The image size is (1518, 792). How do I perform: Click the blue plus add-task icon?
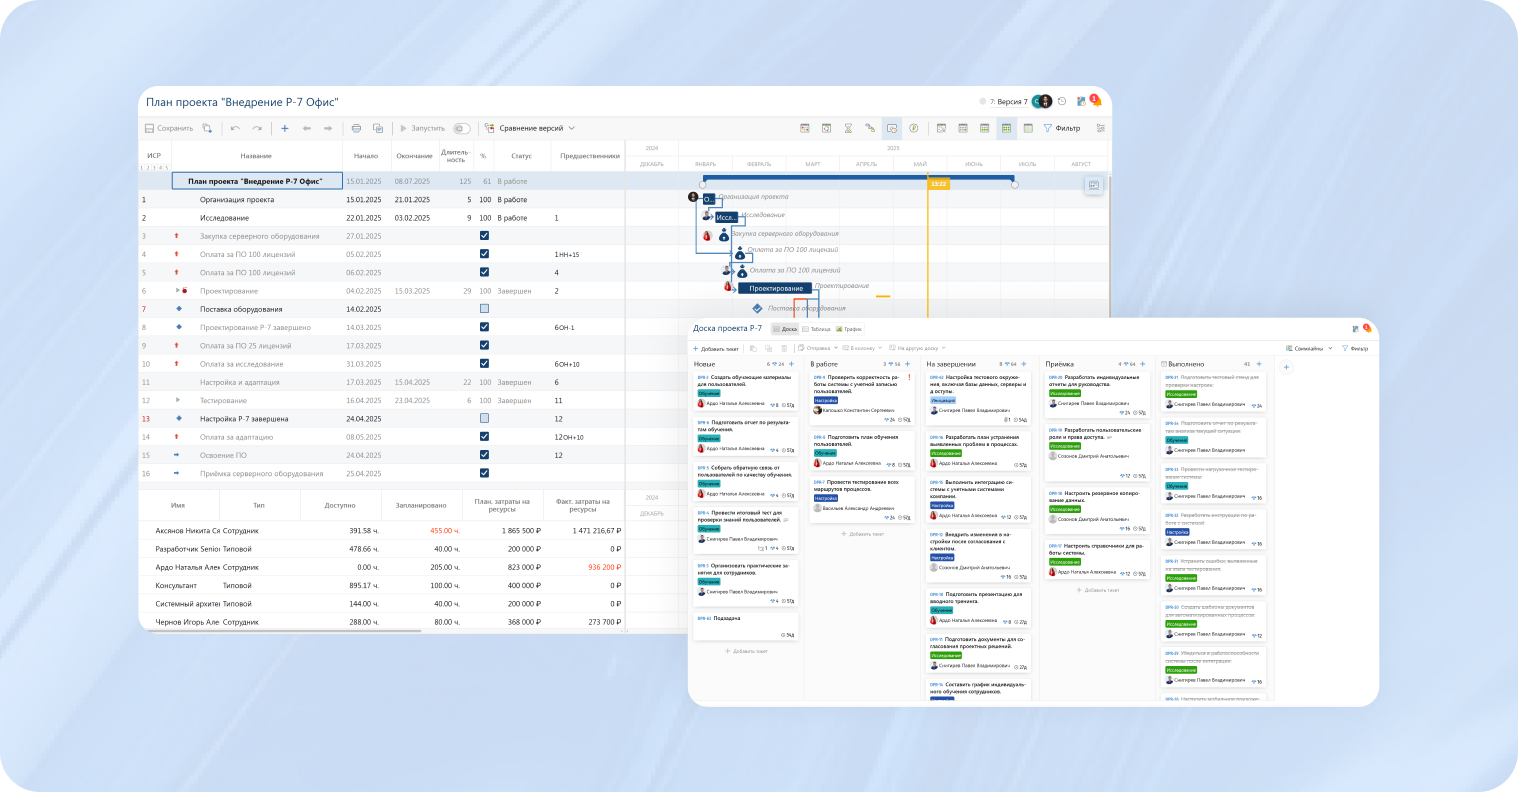(285, 129)
